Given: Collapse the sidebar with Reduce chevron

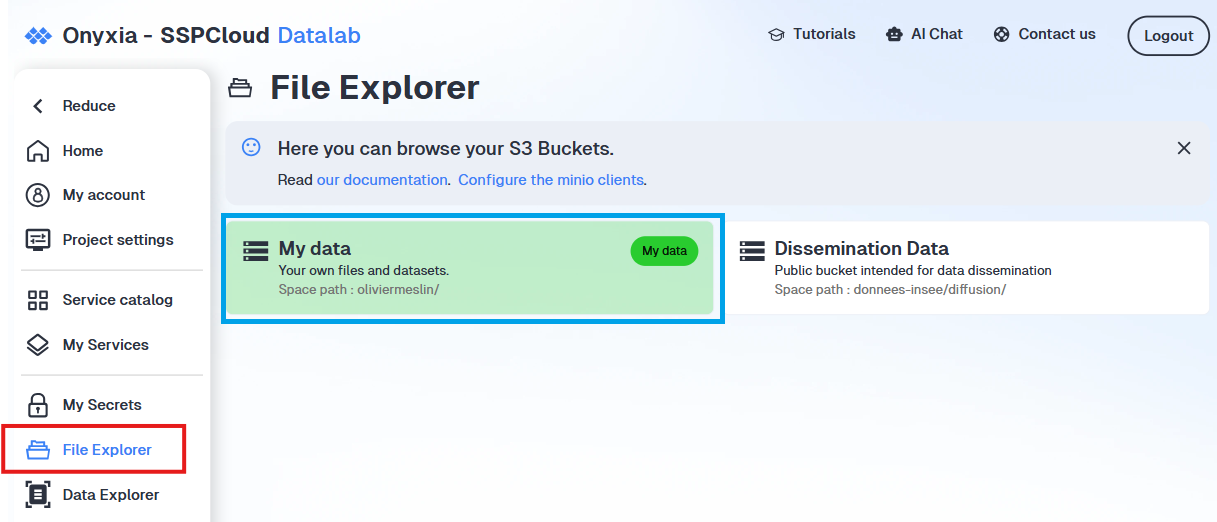Looking at the screenshot, I should pyautogui.click(x=38, y=106).
